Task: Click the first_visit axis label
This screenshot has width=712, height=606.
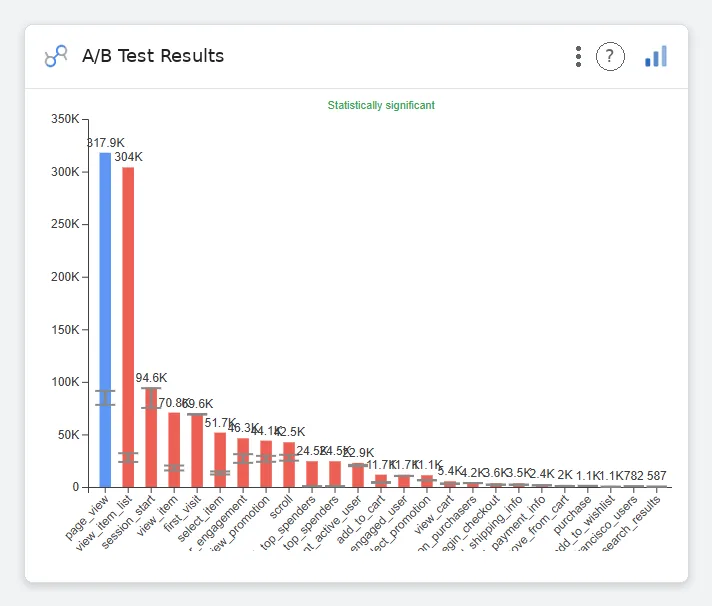Action: 183,513
